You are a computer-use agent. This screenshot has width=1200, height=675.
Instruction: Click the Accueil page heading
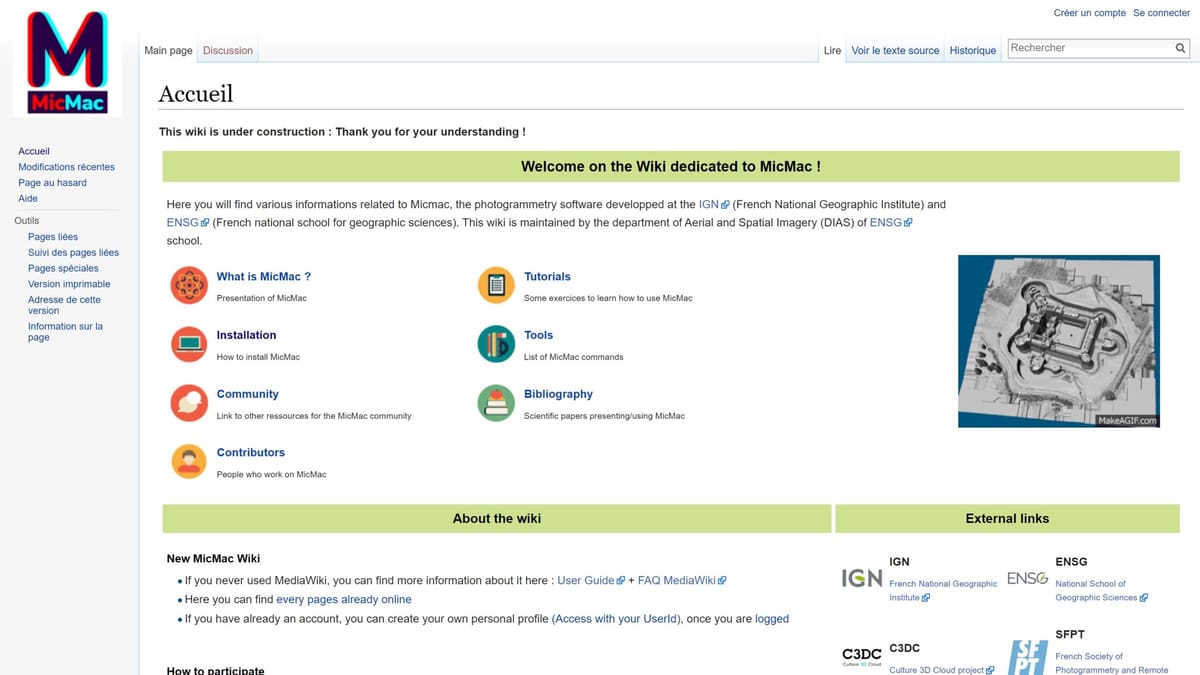[x=196, y=94]
